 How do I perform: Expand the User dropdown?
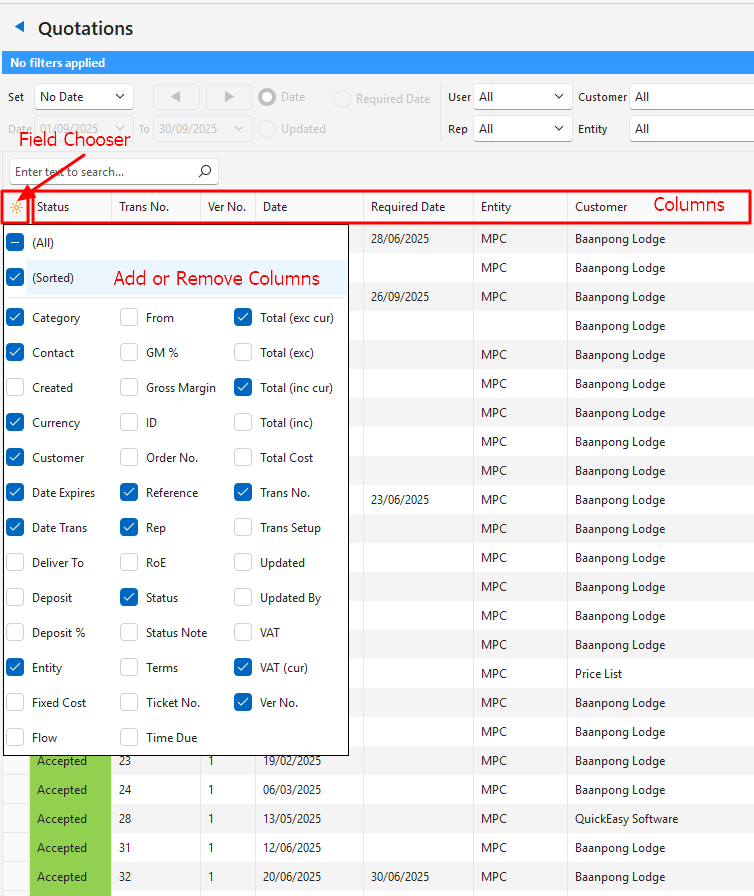click(522, 97)
